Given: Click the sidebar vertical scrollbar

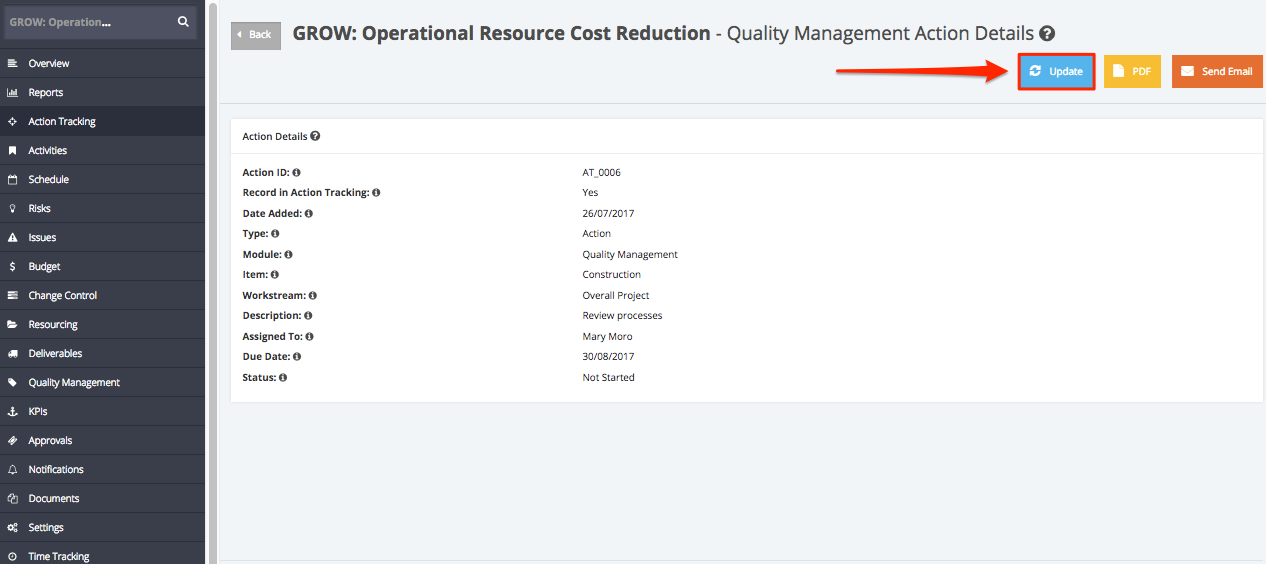Looking at the screenshot, I should click(x=212, y=282).
